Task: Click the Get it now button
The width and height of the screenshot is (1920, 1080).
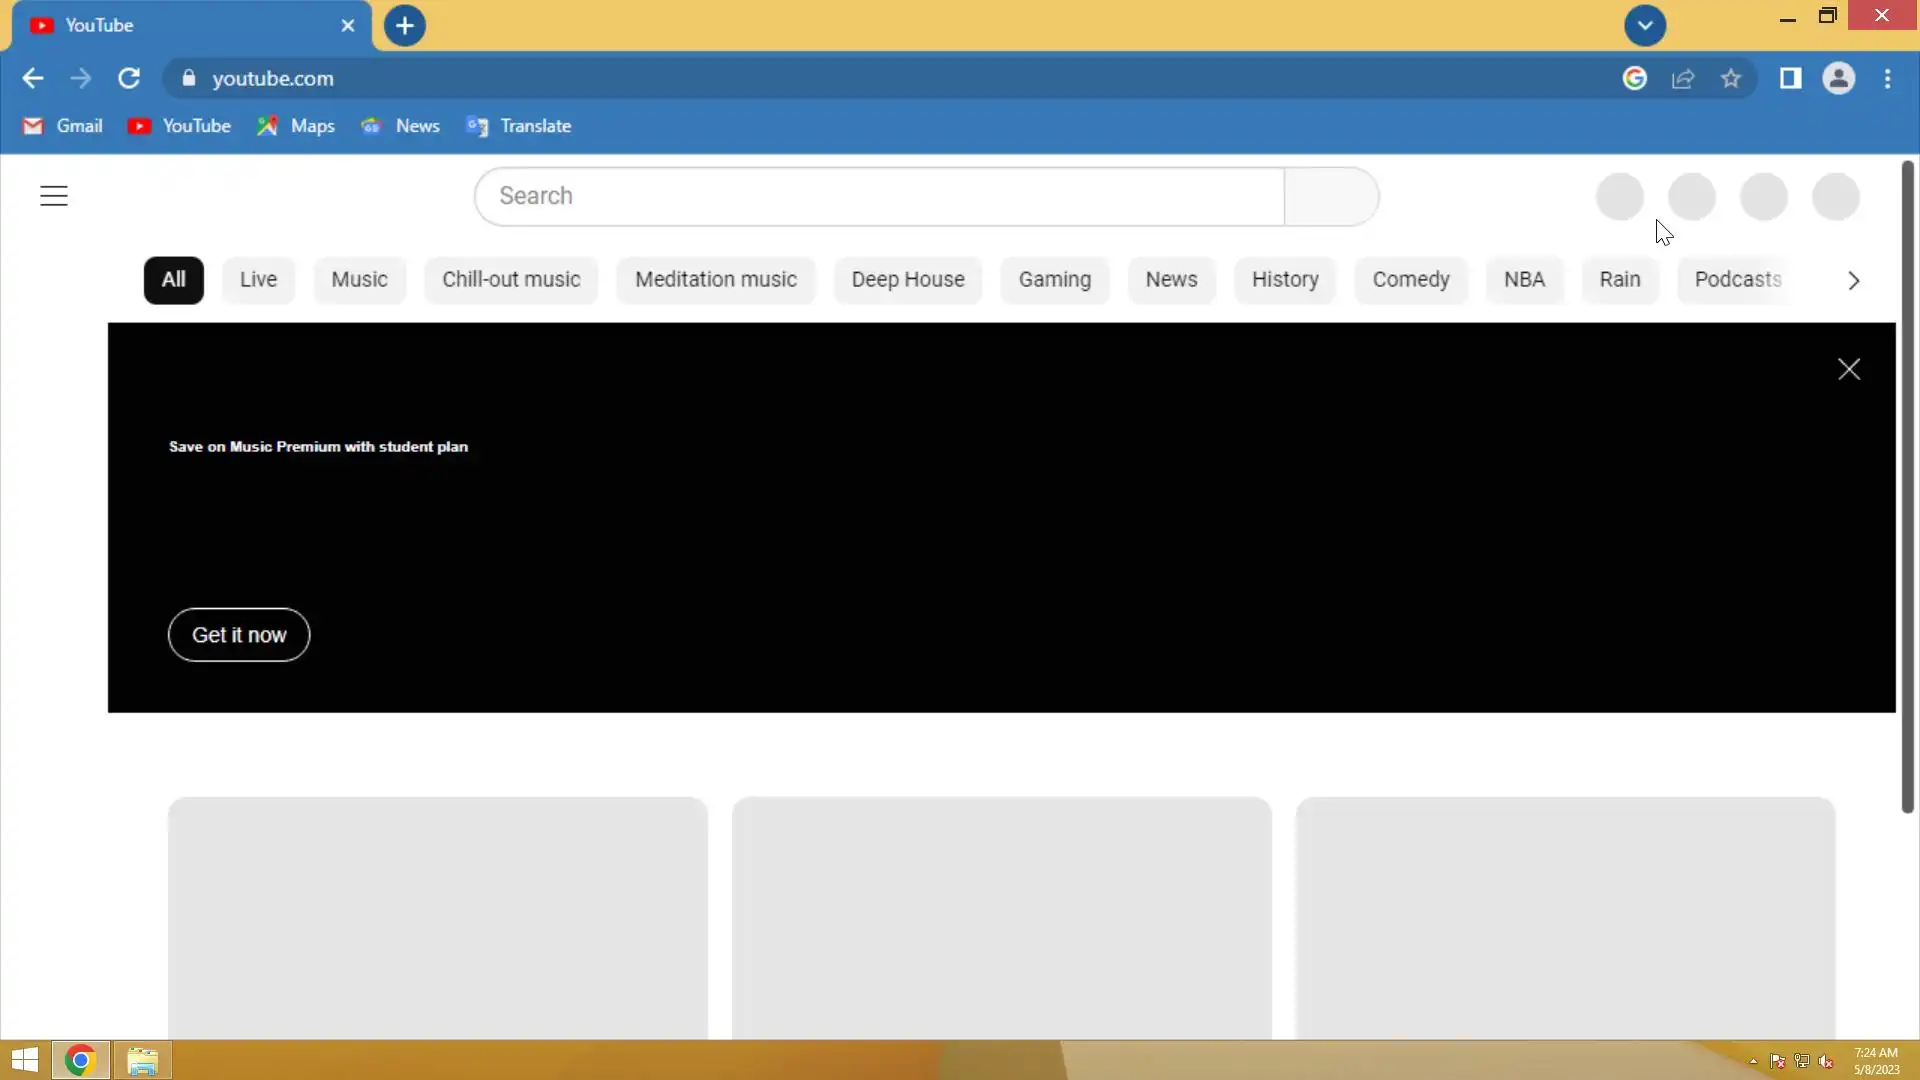Action: pos(239,635)
